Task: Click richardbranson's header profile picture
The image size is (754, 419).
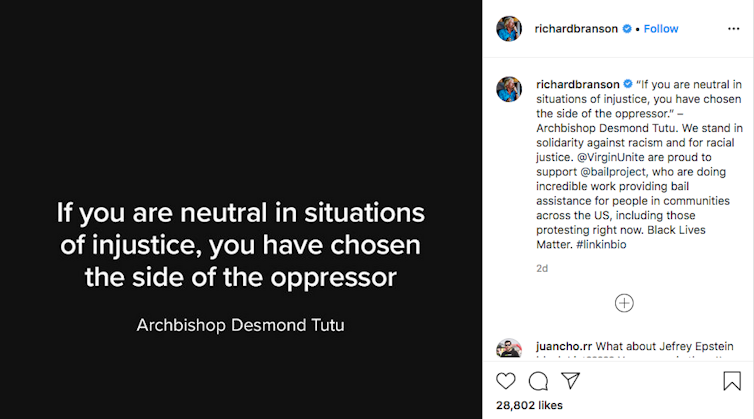Action: (x=509, y=29)
